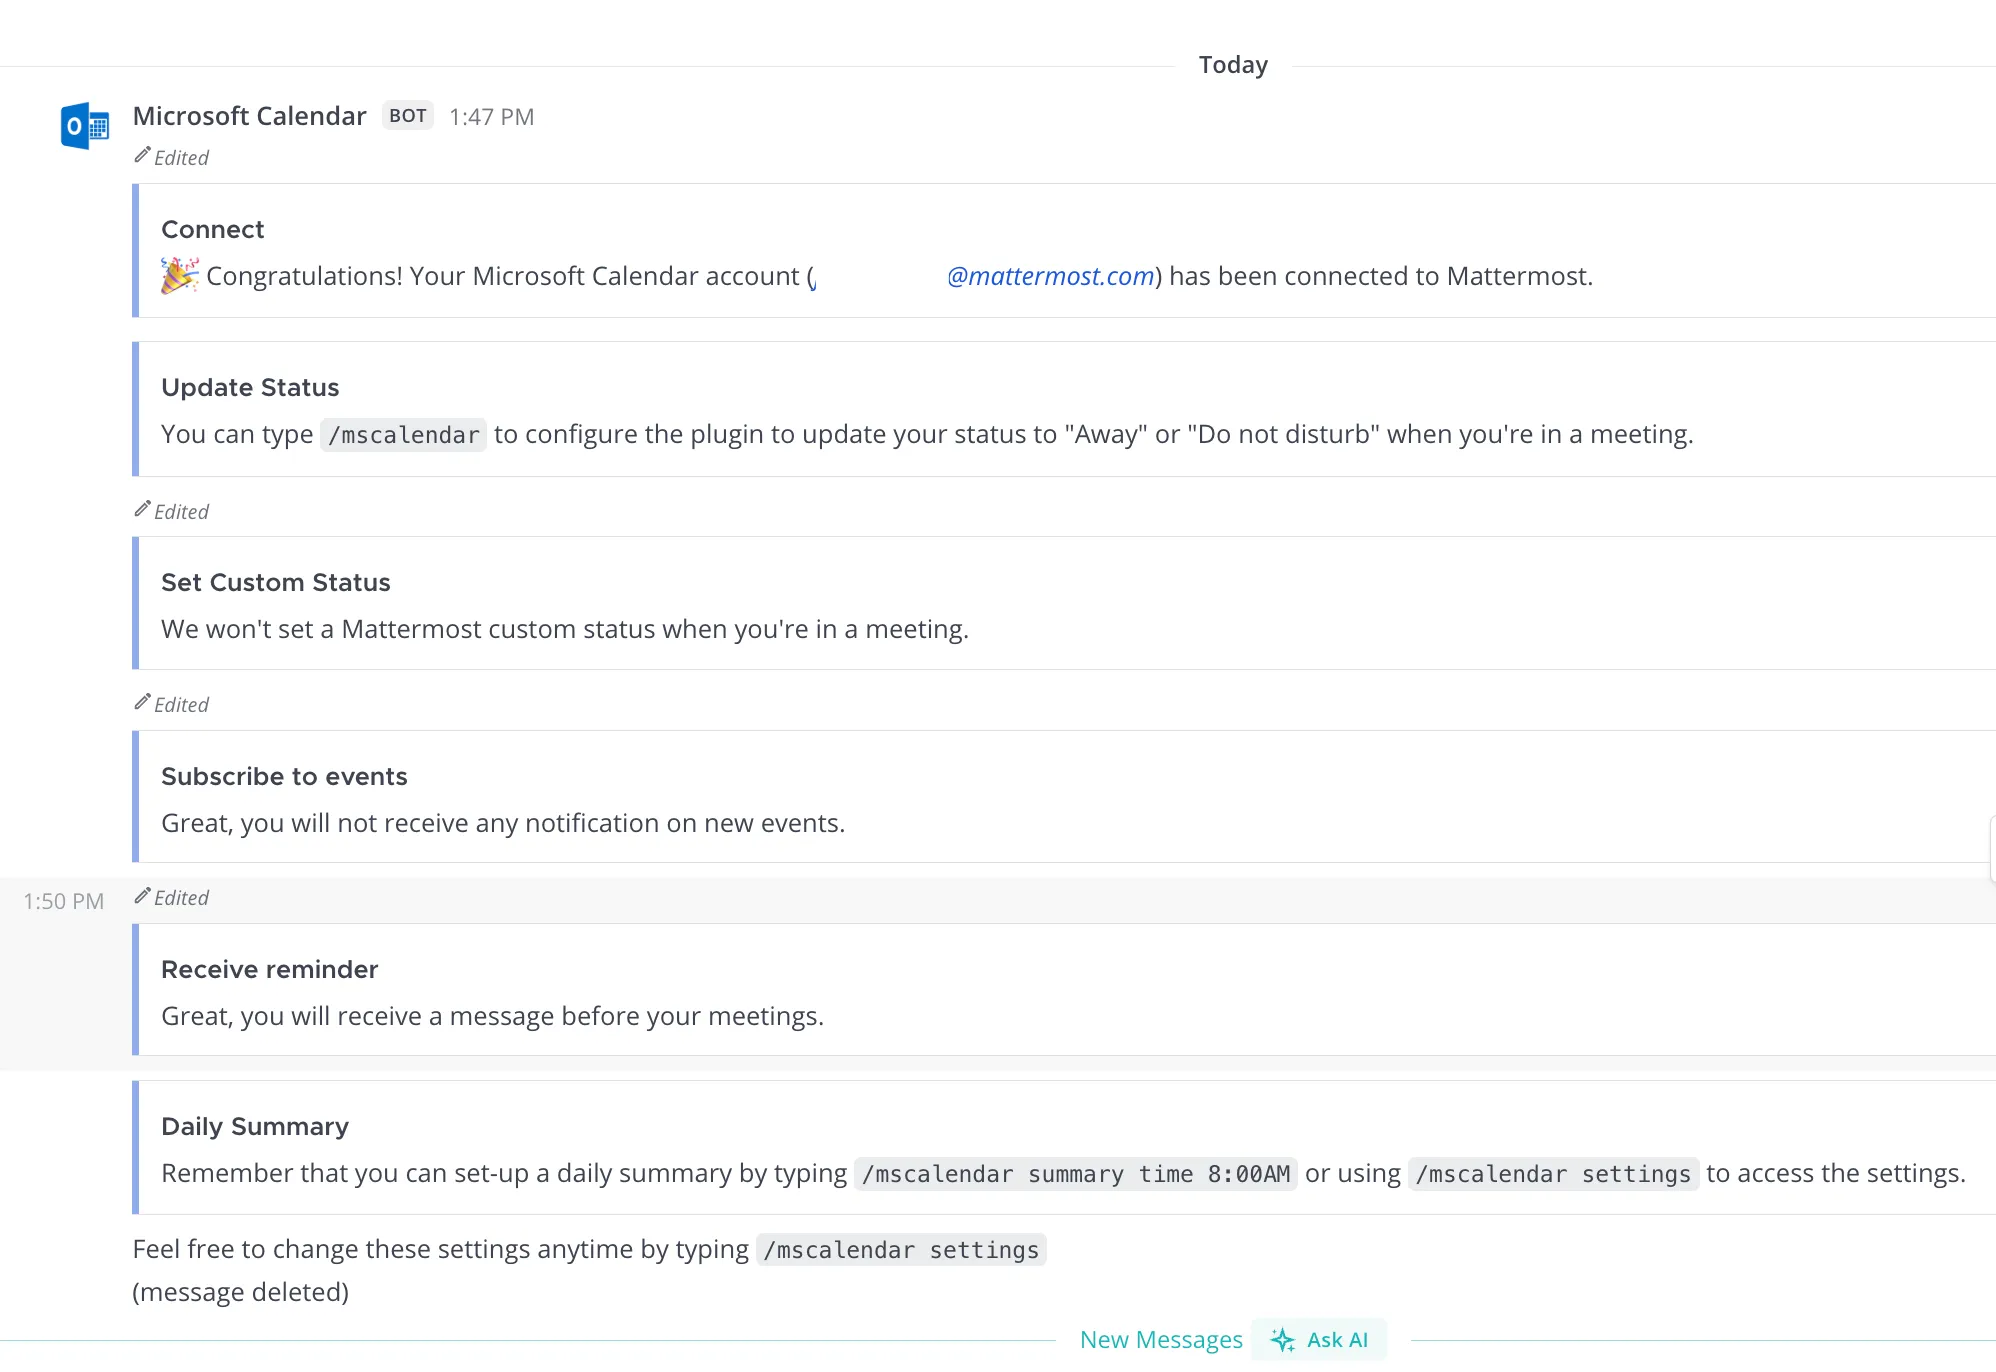Screen dimensions: 1996x1372
Task: Open the Microsoft Calendar bot profile name
Action: (249, 116)
